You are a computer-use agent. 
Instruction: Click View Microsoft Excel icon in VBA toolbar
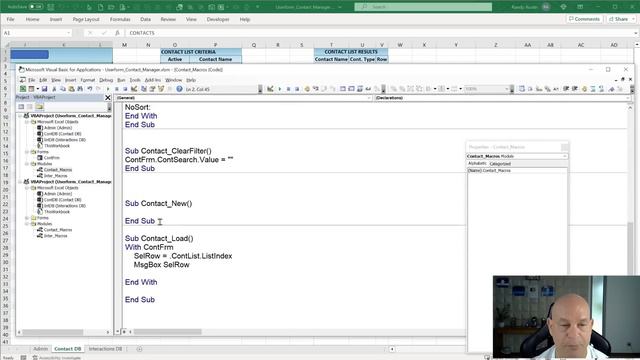click(23, 89)
